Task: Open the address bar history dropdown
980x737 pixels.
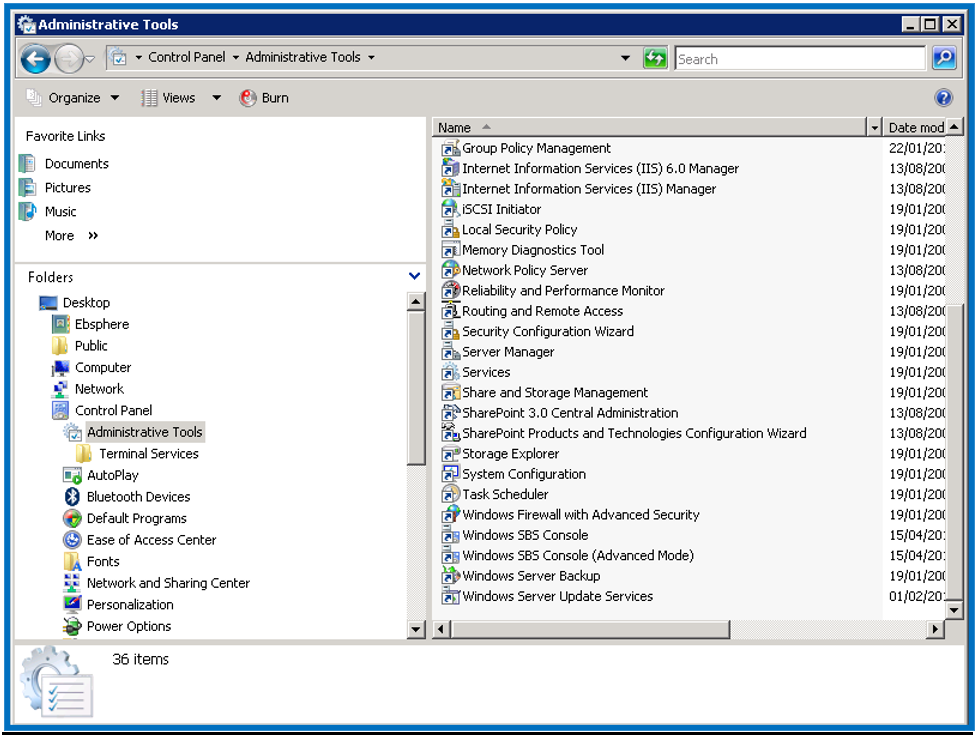Action: click(625, 58)
